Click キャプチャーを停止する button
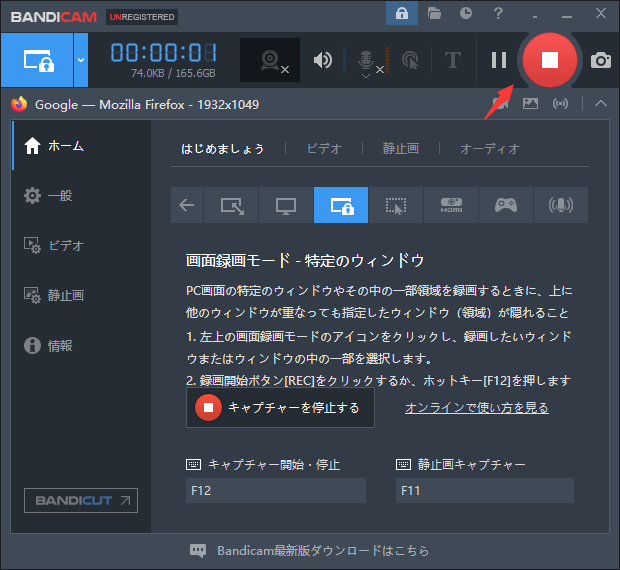Image resolution: width=620 pixels, height=570 pixels. pos(280,408)
